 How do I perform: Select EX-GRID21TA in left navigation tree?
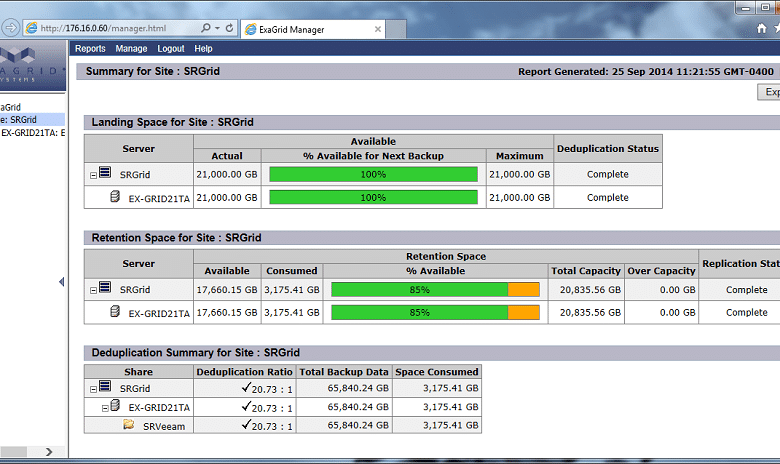(x=32, y=133)
